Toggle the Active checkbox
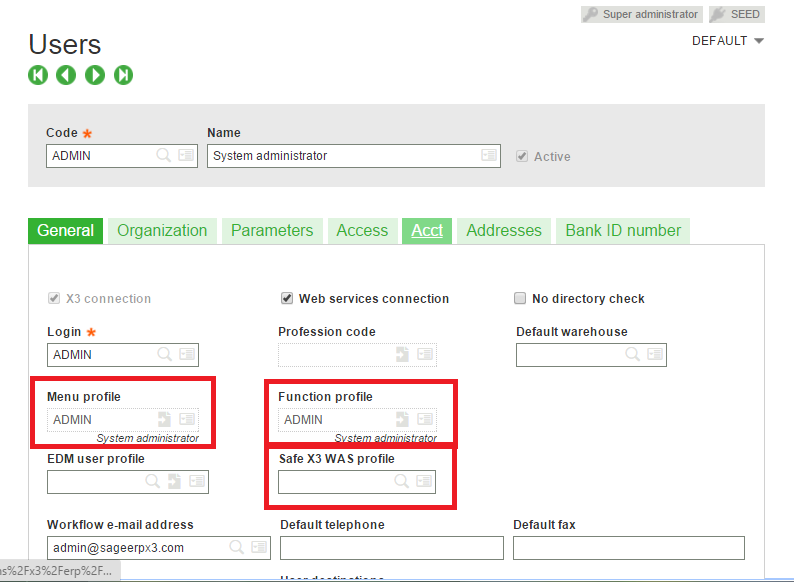This screenshot has height=582, width=794. pyautogui.click(x=522, y=156)
